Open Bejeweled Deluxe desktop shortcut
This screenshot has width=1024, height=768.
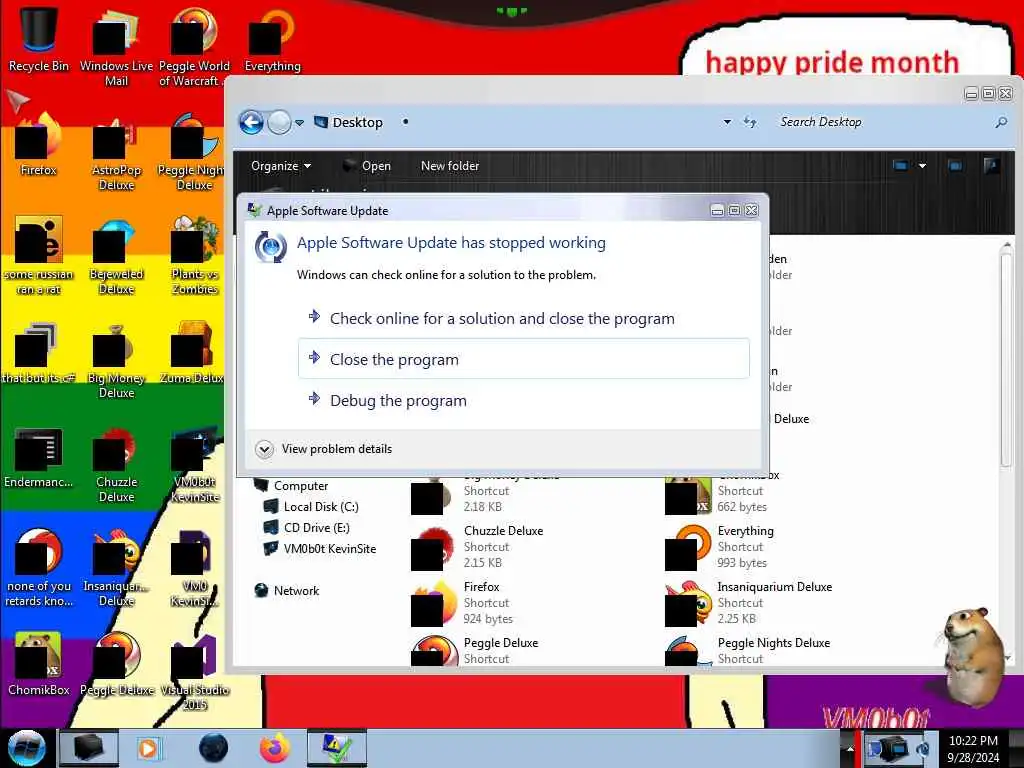pyautogui.click(x=116, y=256)
